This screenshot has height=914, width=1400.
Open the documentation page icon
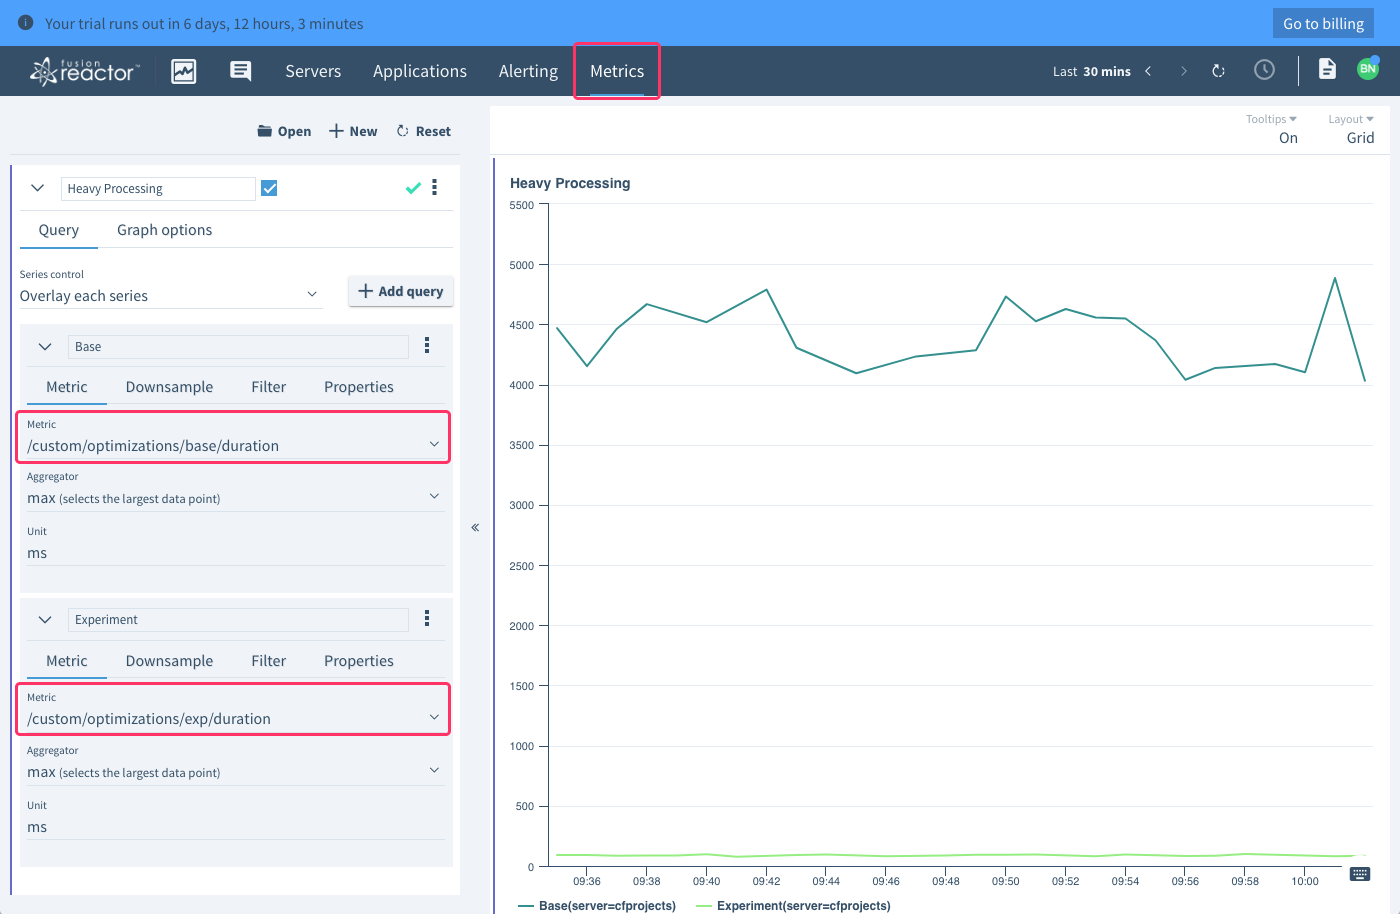coord(1327,69)
